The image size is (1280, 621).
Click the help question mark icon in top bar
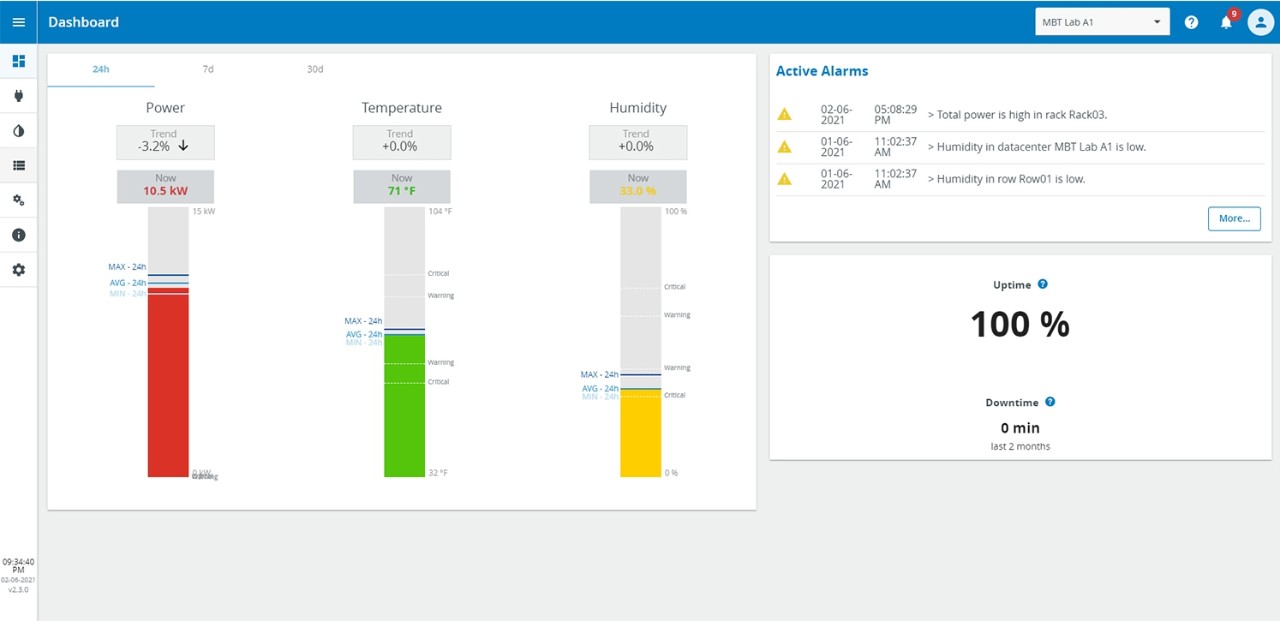click(x=1191, y=21)
